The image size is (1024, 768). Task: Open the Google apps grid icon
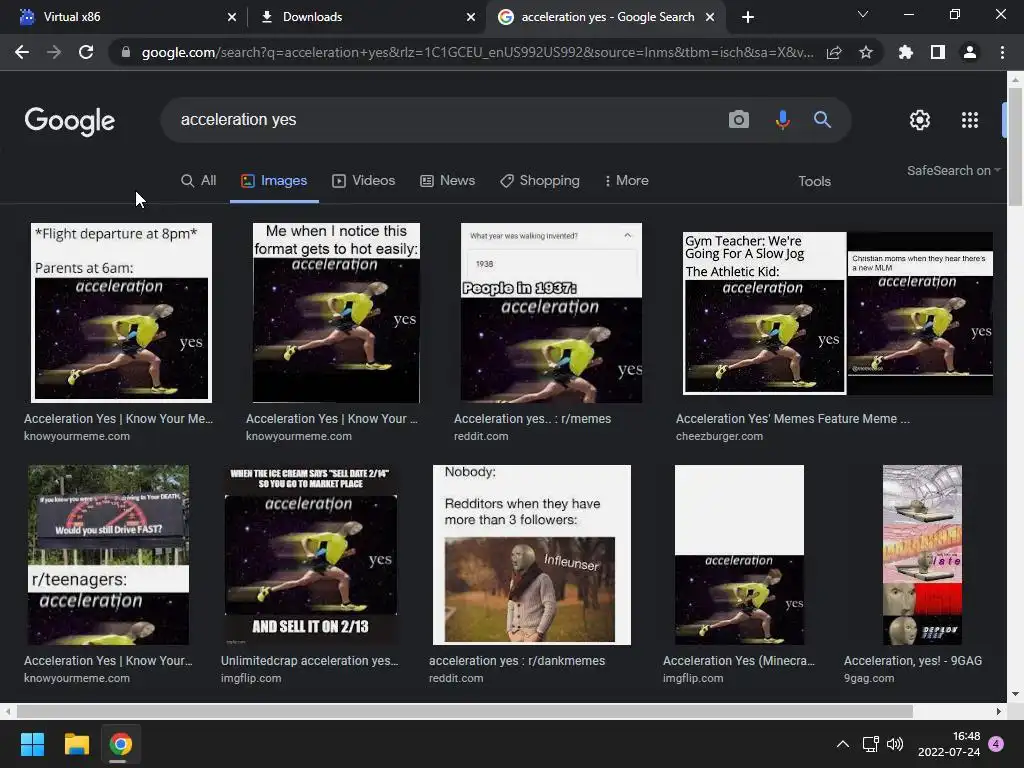coord(970,120)
